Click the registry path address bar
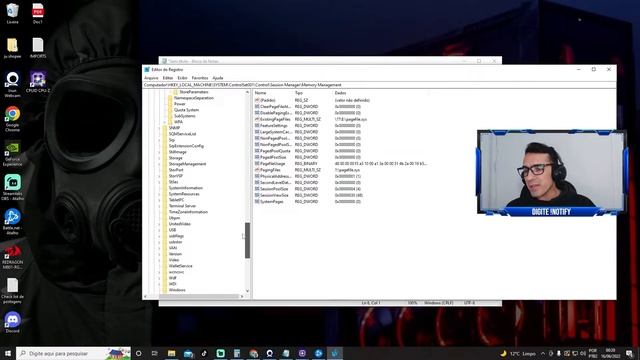The height and width of the screenshot is (360, 640). click(x=379, y=85)
